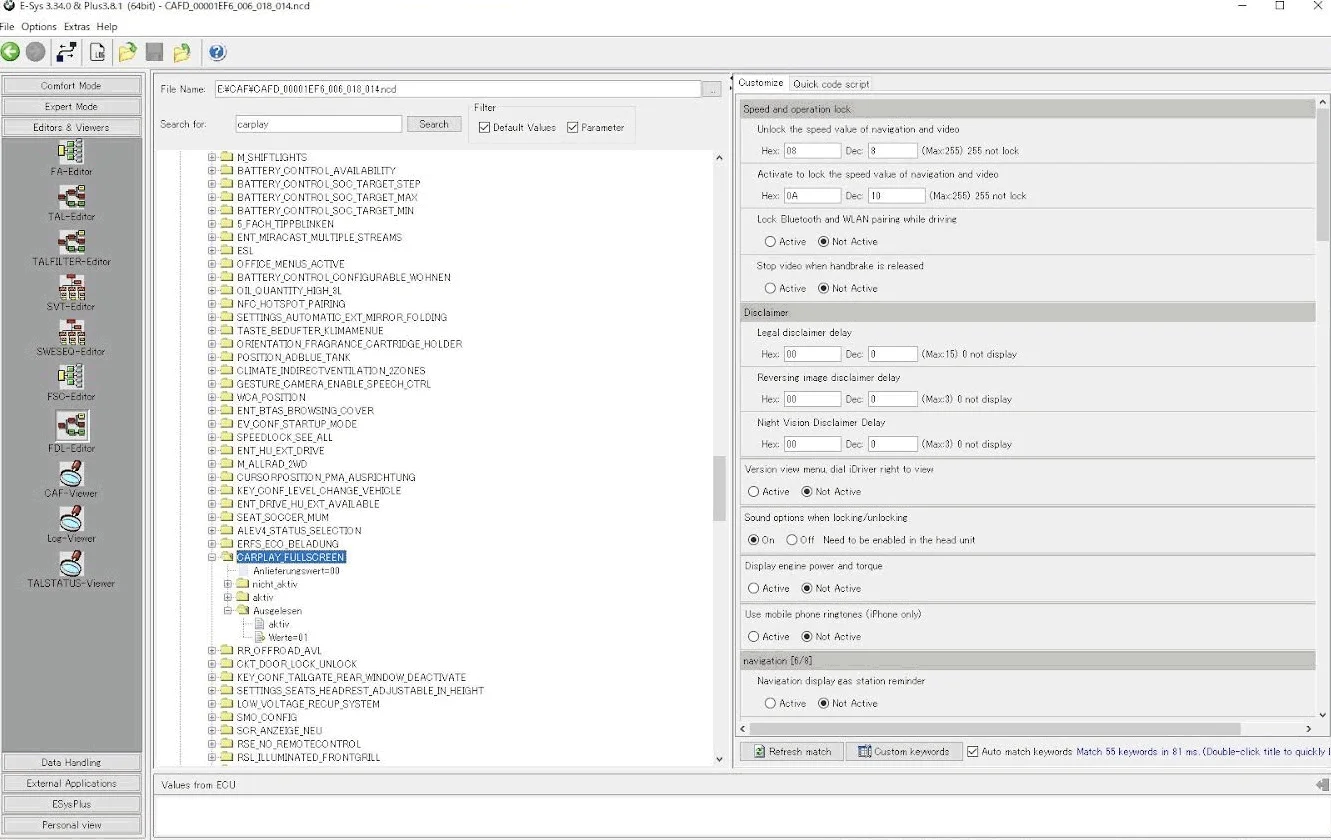Click the log document toolbar icon
The height and width of the screenshot is (840, 1331).
(98, 52)
